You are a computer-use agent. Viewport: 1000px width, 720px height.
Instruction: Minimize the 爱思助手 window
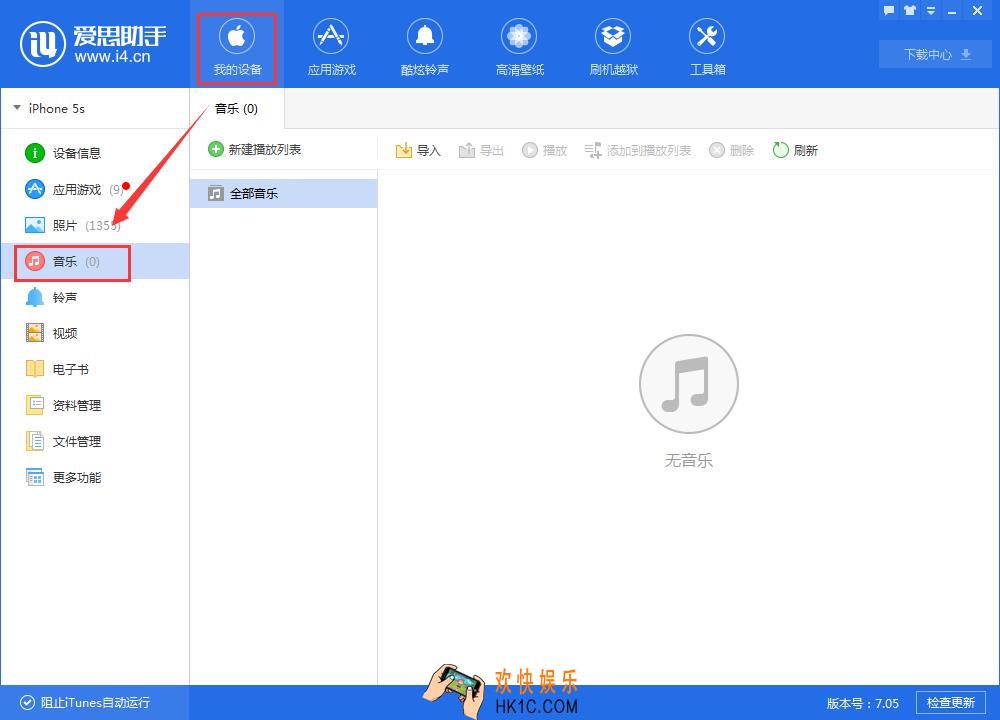(x=952, y=11)
